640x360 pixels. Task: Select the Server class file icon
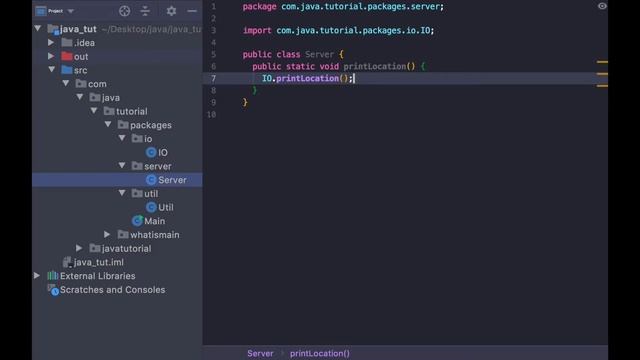point(151,180)
